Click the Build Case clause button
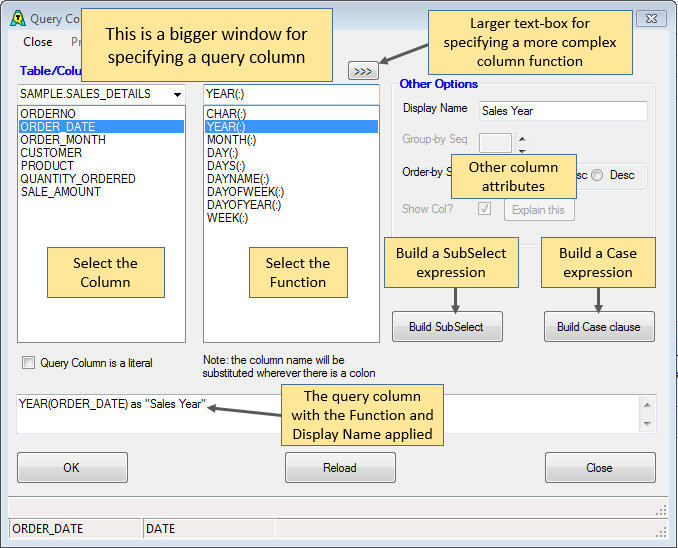Screen dimensions: 678x548 tap(599, 327)
